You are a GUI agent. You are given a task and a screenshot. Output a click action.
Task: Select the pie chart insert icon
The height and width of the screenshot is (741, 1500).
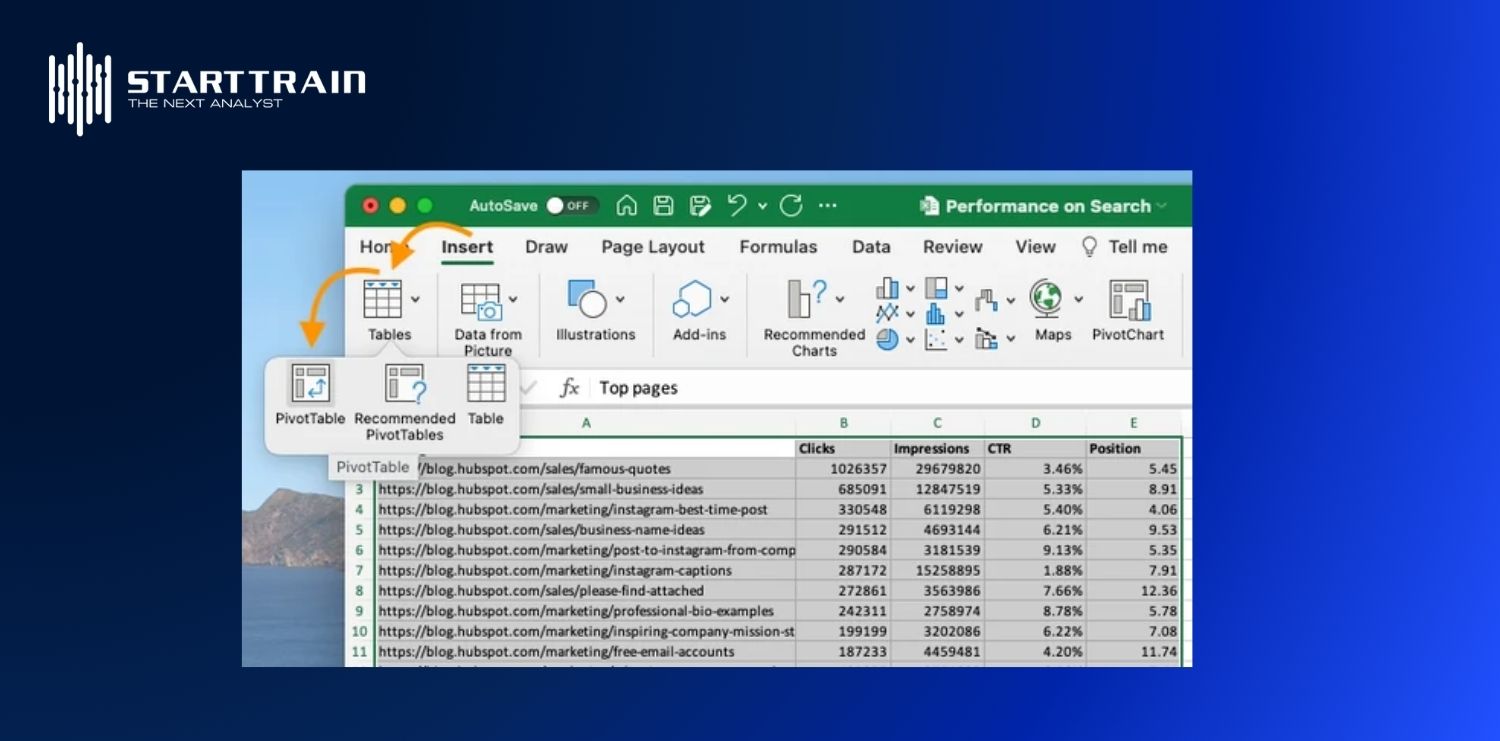[888, 339]
